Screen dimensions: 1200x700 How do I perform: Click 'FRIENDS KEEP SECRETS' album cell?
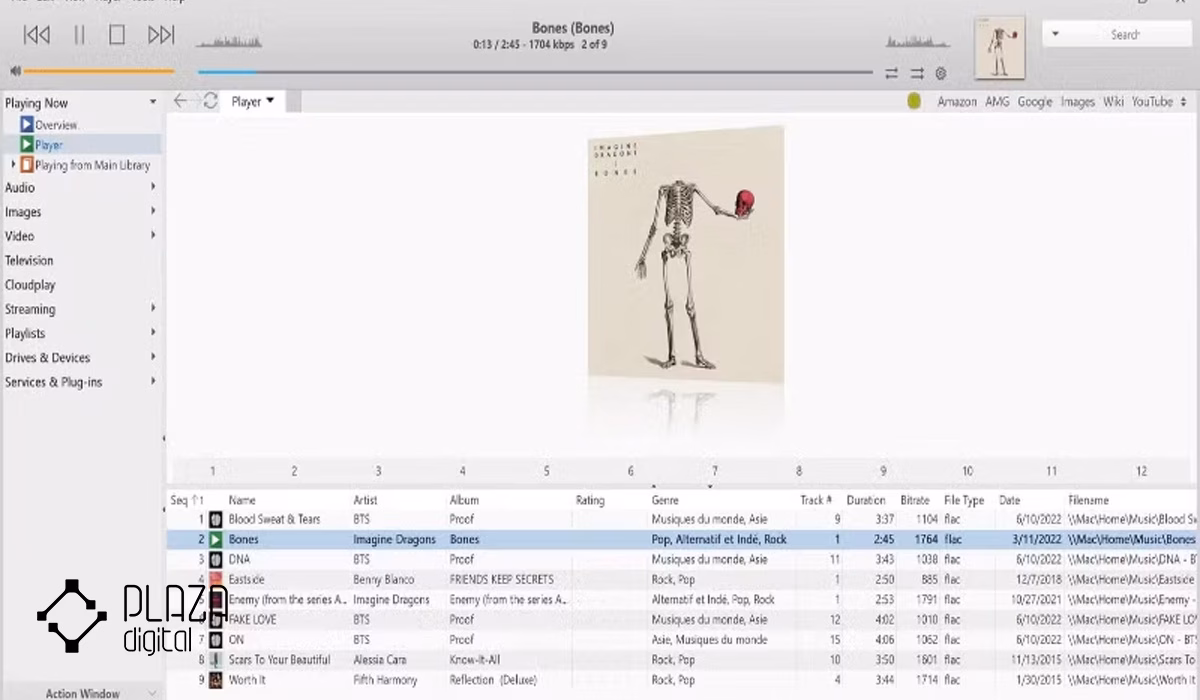501,580
